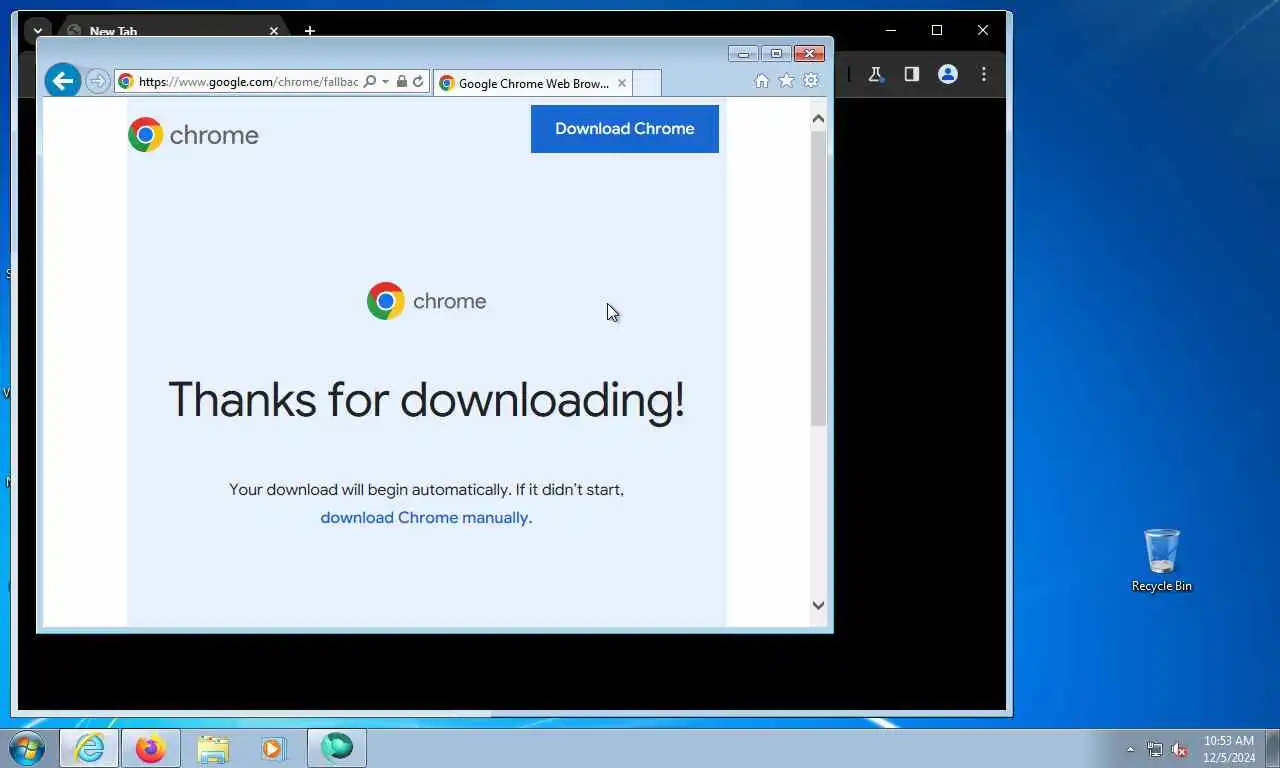
Task: Show hidden system tray icons
Action: click(x=1131, y=749)
